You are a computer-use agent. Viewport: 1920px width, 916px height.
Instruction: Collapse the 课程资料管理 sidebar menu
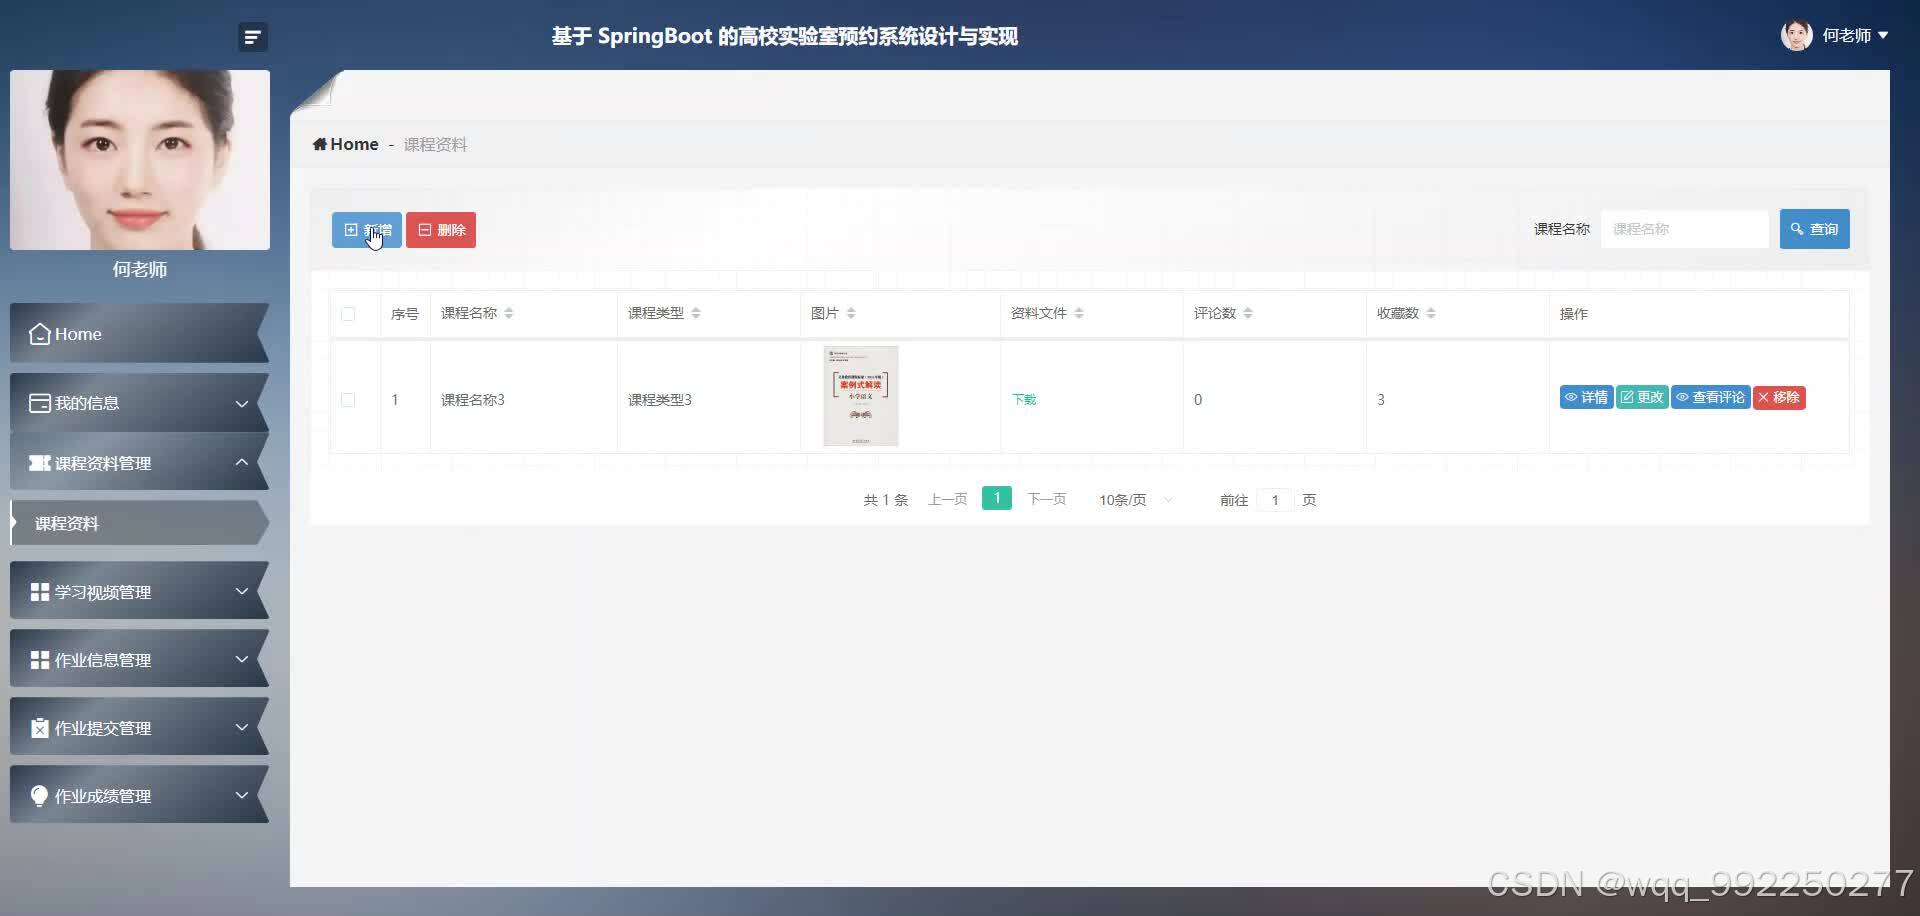pos(140,462)
